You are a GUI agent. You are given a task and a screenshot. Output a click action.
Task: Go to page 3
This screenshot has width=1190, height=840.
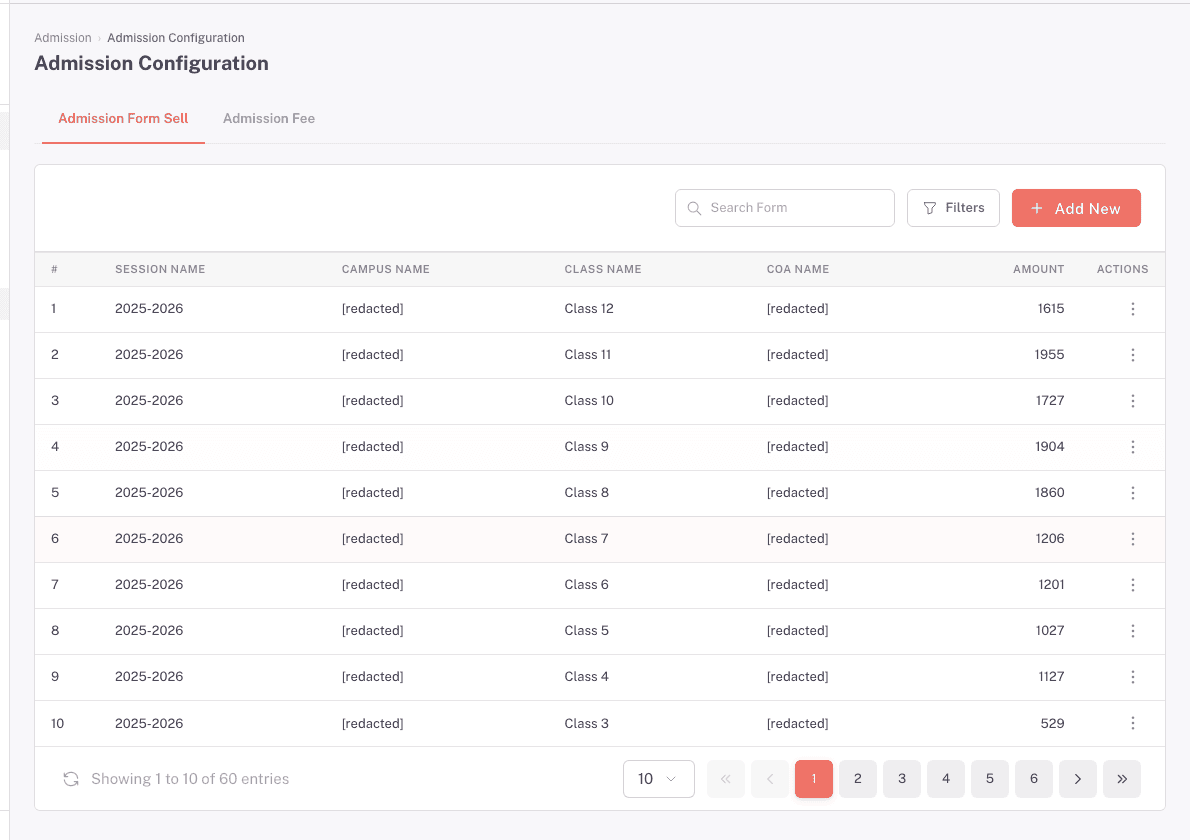click(x=902, y=779)
